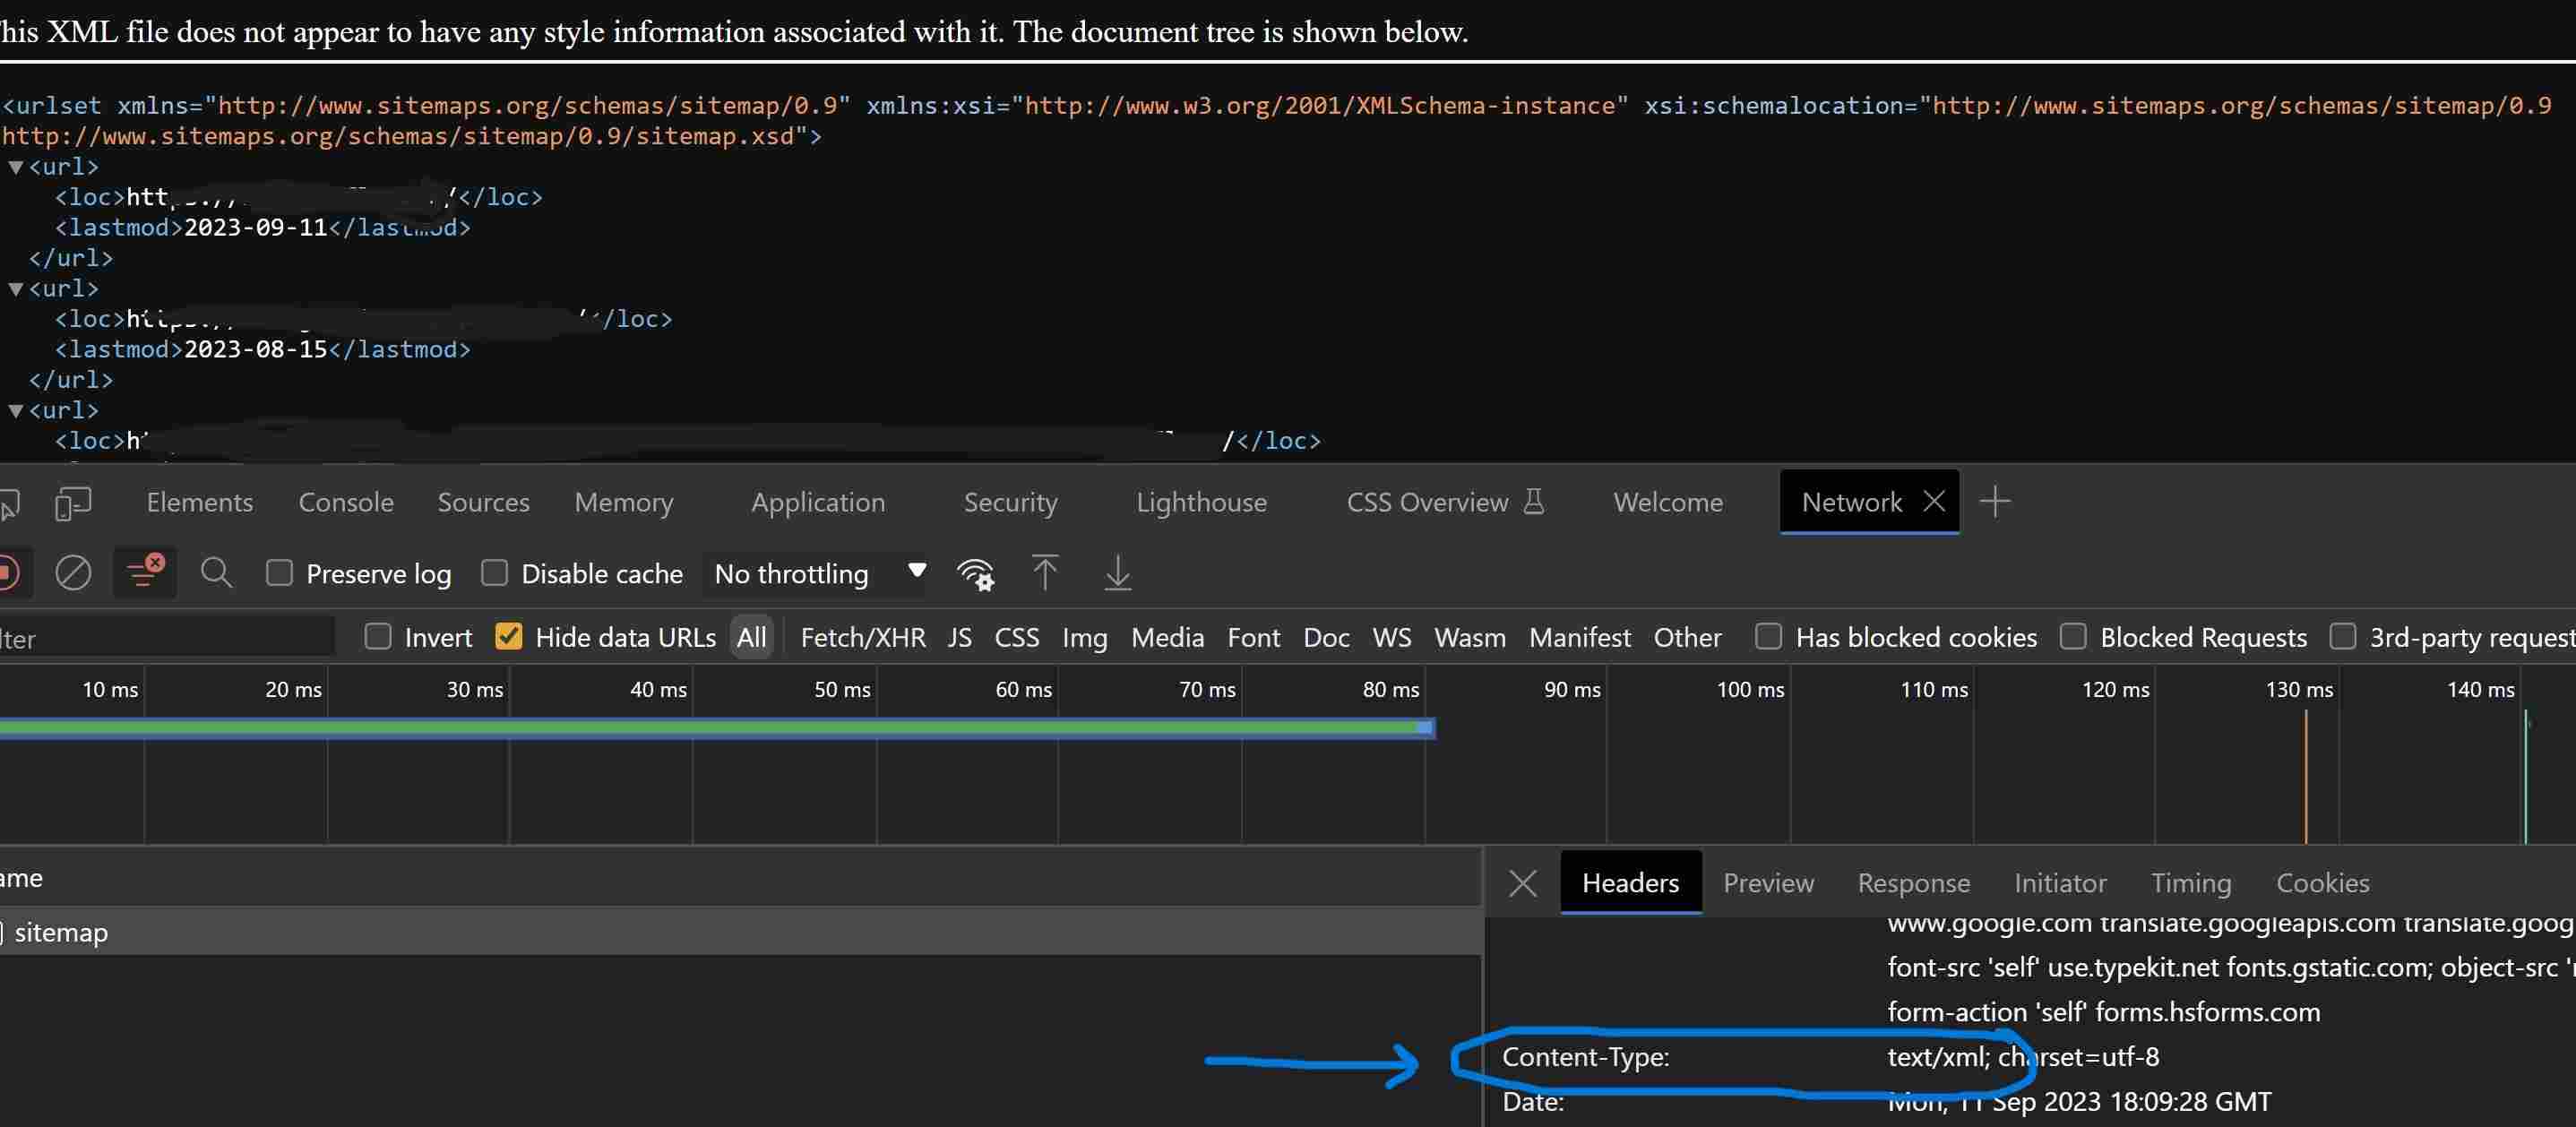Enable the Disable cache checkbox

(494, 573)
